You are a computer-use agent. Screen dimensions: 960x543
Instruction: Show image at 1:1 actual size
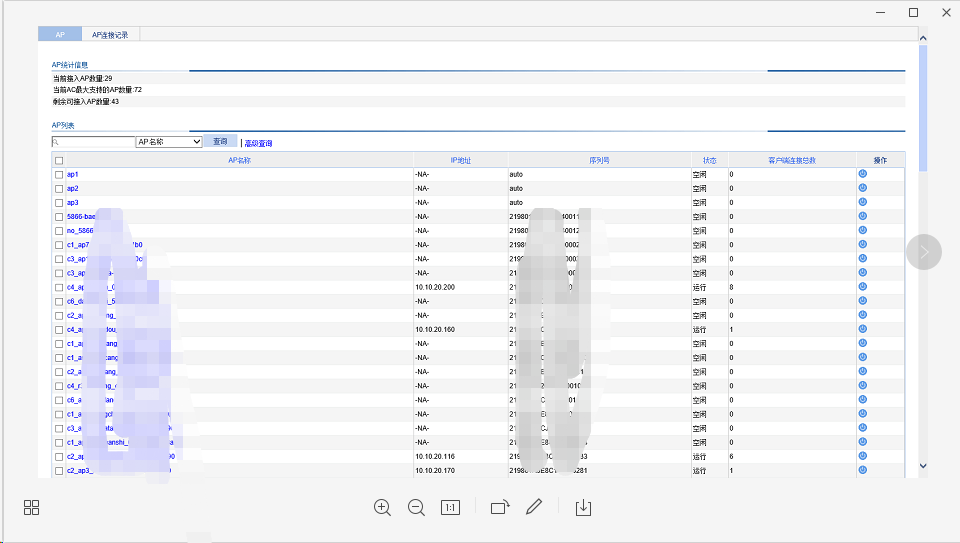coord(450,507)
